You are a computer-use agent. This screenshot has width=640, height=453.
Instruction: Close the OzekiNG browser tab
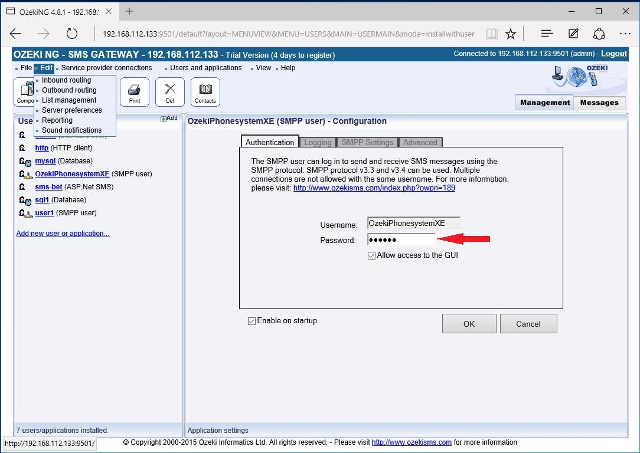pos(109,11)
